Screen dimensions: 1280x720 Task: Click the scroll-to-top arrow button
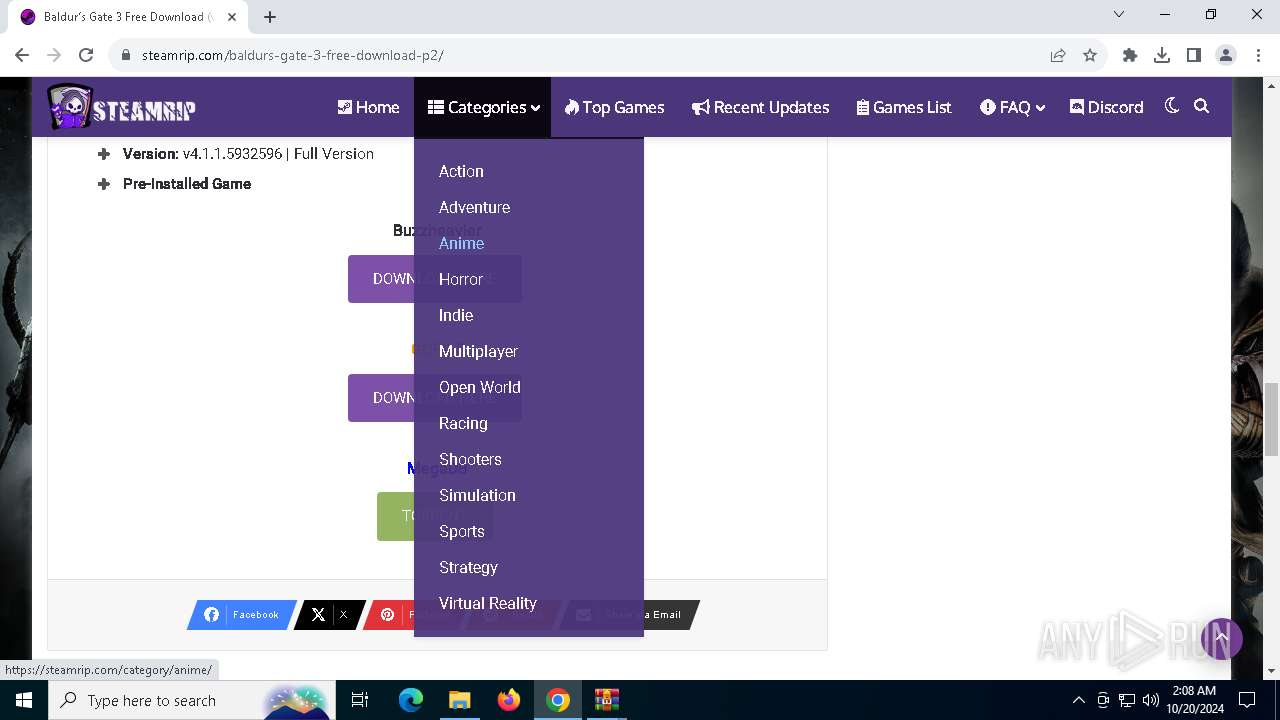coord(1221,638)
